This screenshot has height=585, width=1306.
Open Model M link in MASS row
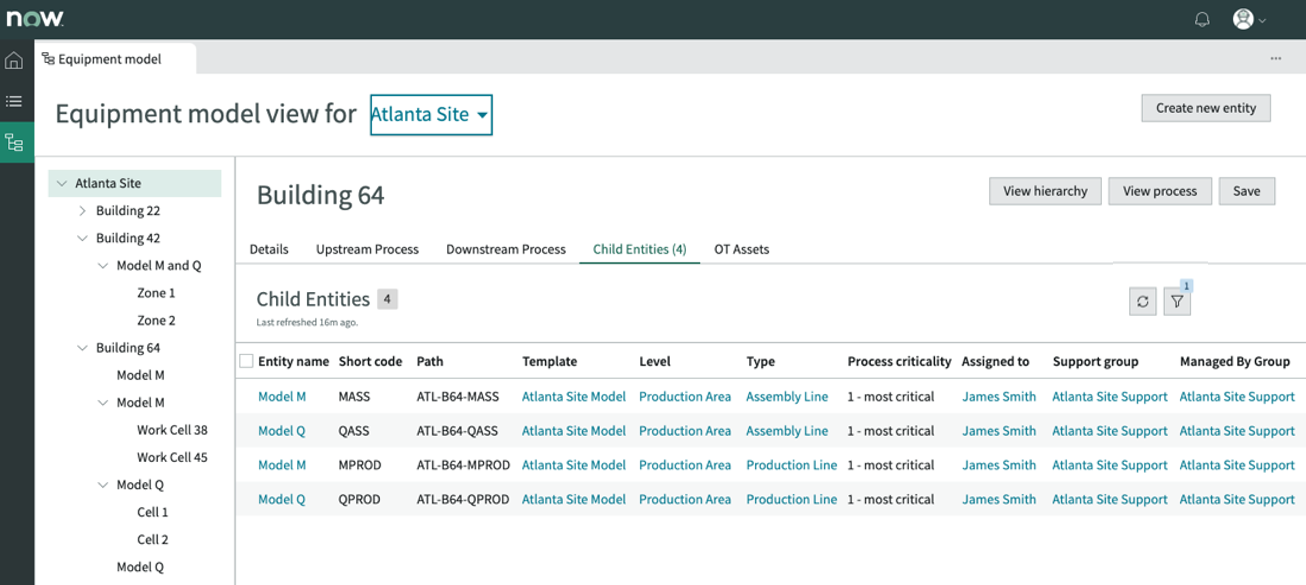282,397
